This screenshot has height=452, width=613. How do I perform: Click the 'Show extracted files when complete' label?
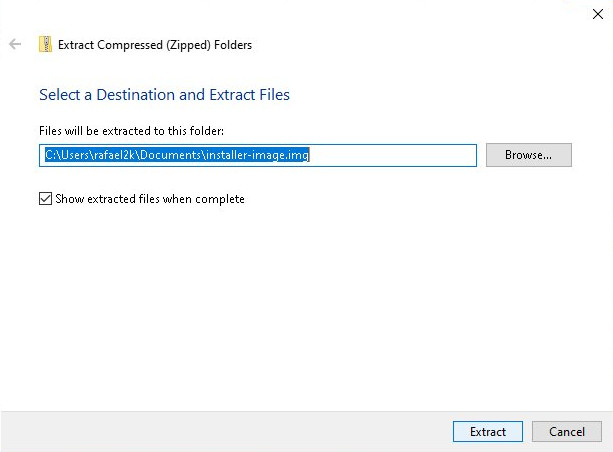[x=150, y=199]
